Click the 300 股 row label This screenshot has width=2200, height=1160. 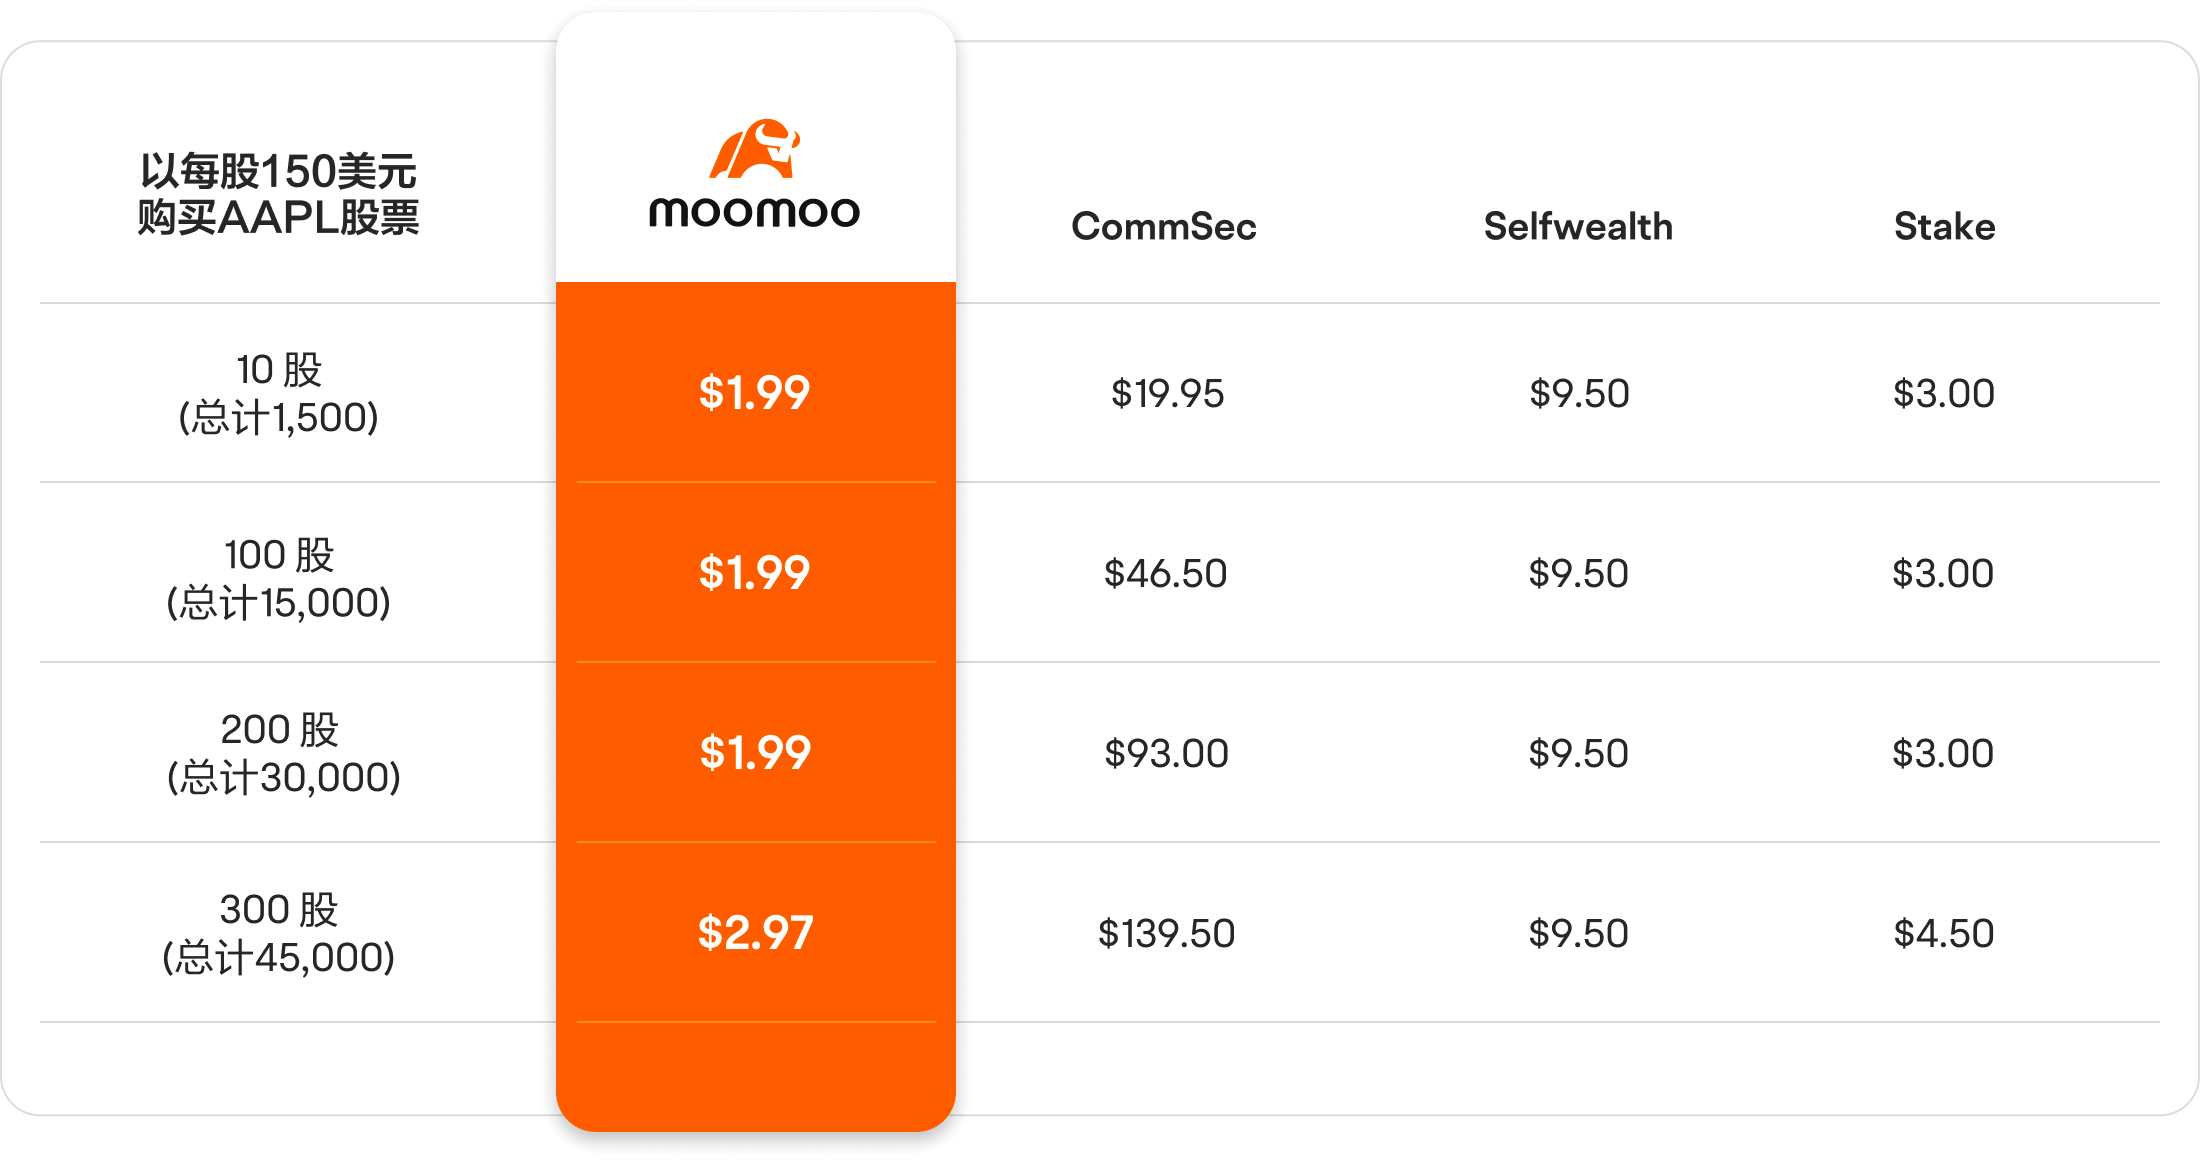point(278,933)
